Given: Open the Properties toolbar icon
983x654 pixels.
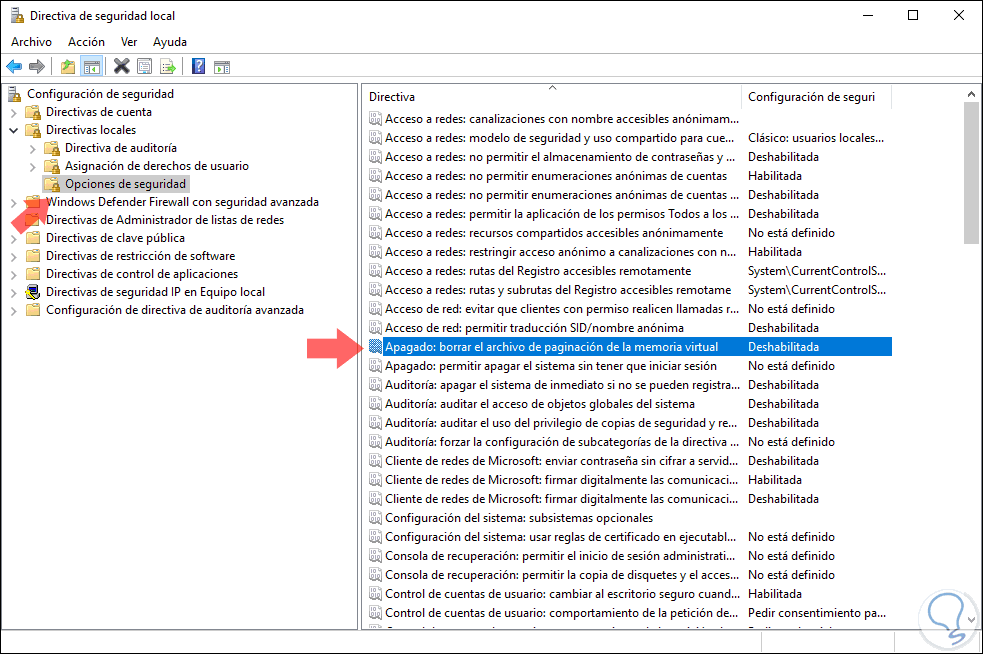Looking at the screenshot, I should point(145,66).
